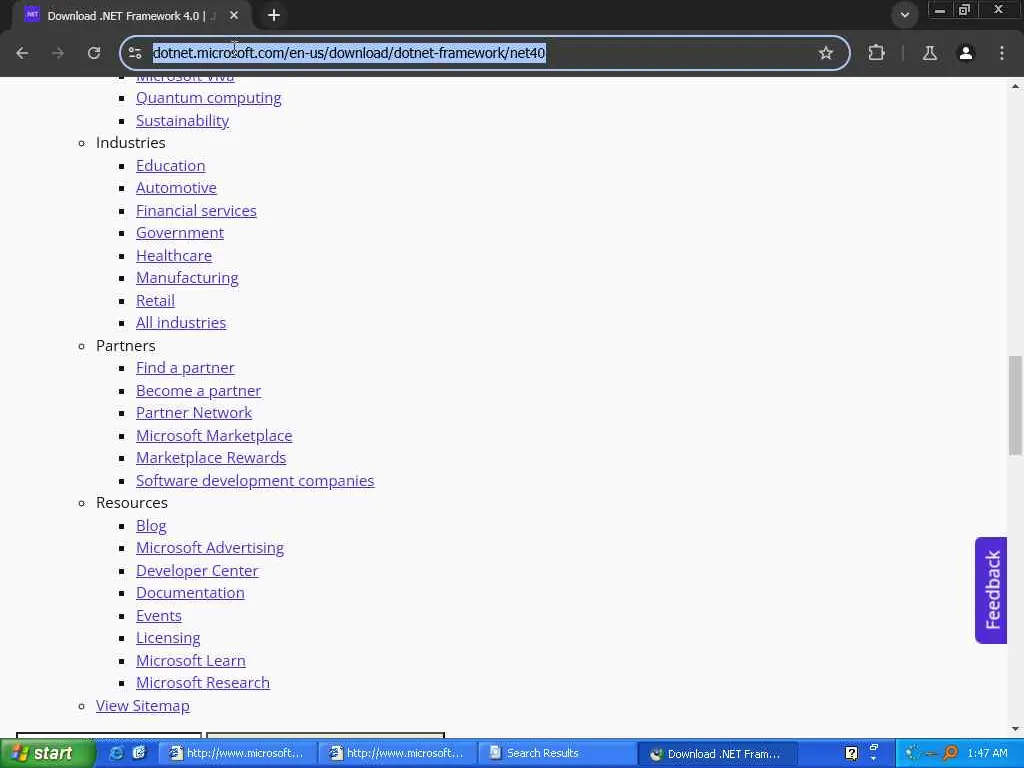1024x768 pixels.
Task: Open Developer Center link
Action: point(197,571)
